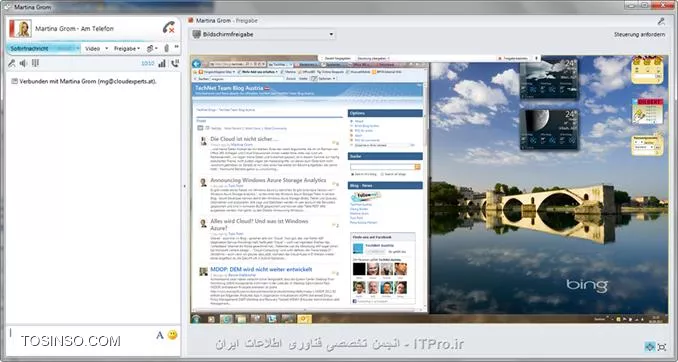Click the Follow me badge under Blog - News

click(x=366, y=196)
